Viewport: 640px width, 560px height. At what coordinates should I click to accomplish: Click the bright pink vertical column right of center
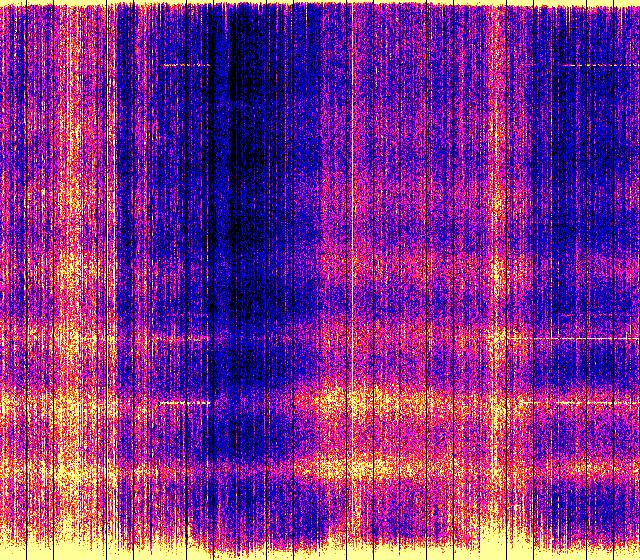point(495,200)
